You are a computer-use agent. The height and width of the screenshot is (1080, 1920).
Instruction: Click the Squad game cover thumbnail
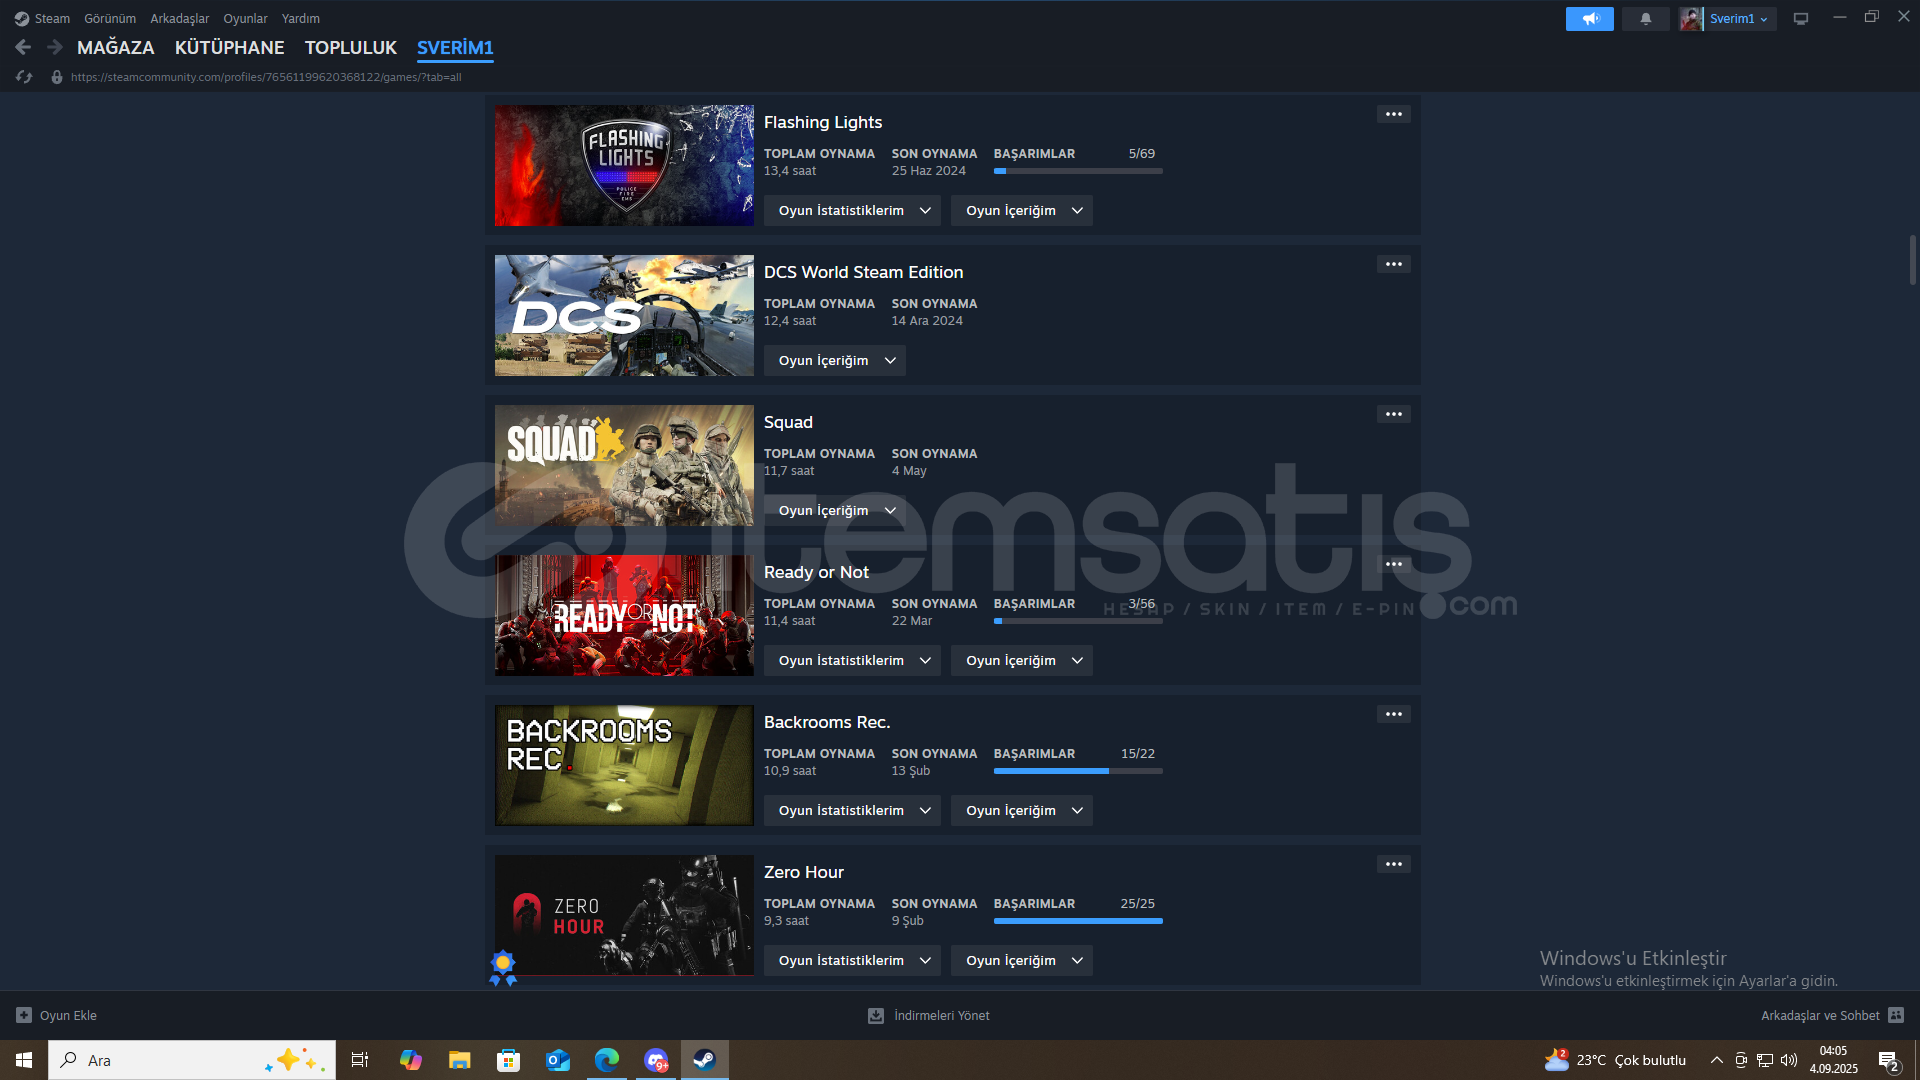[x=624, y=465]
